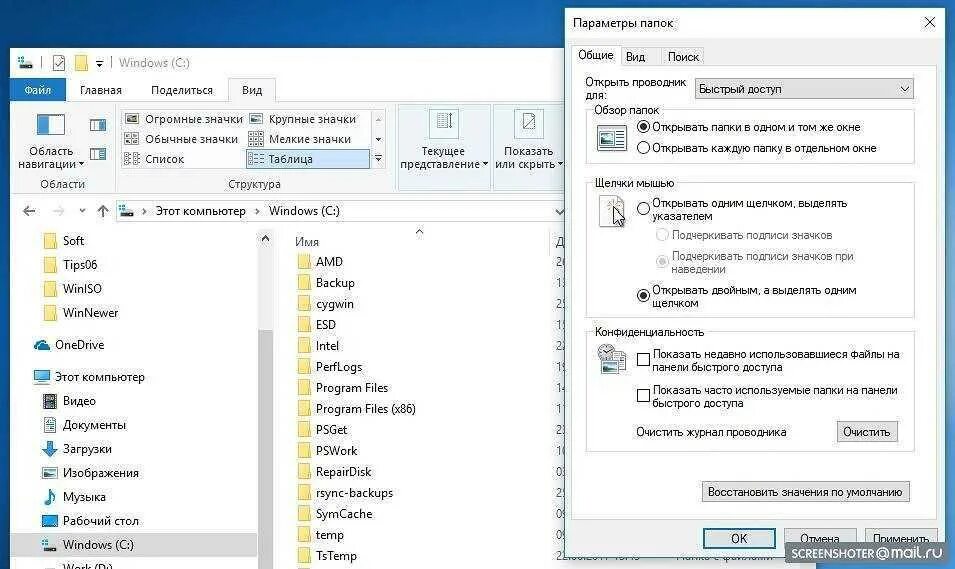Confirm the dialog with the OK button
The height and width of the screenshot is (569, 955).
coord(739,539)
